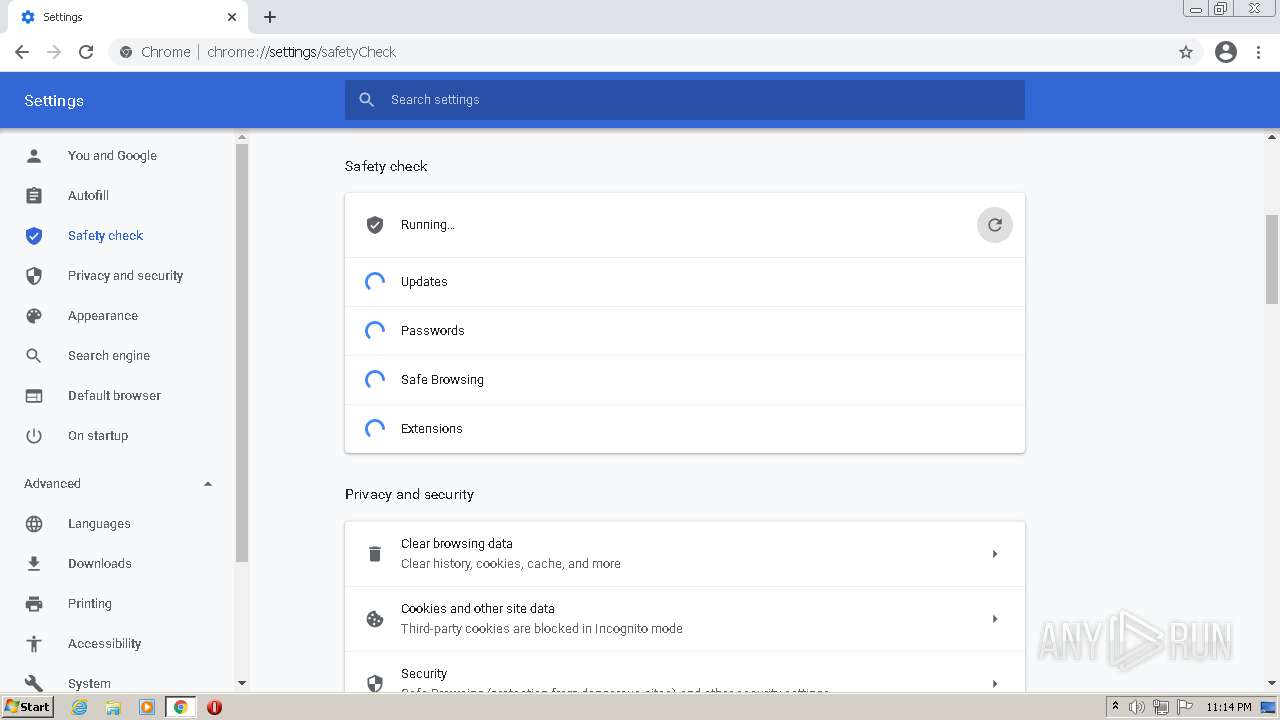
Task: Open Default browser settings
Action: coord(114,396)
